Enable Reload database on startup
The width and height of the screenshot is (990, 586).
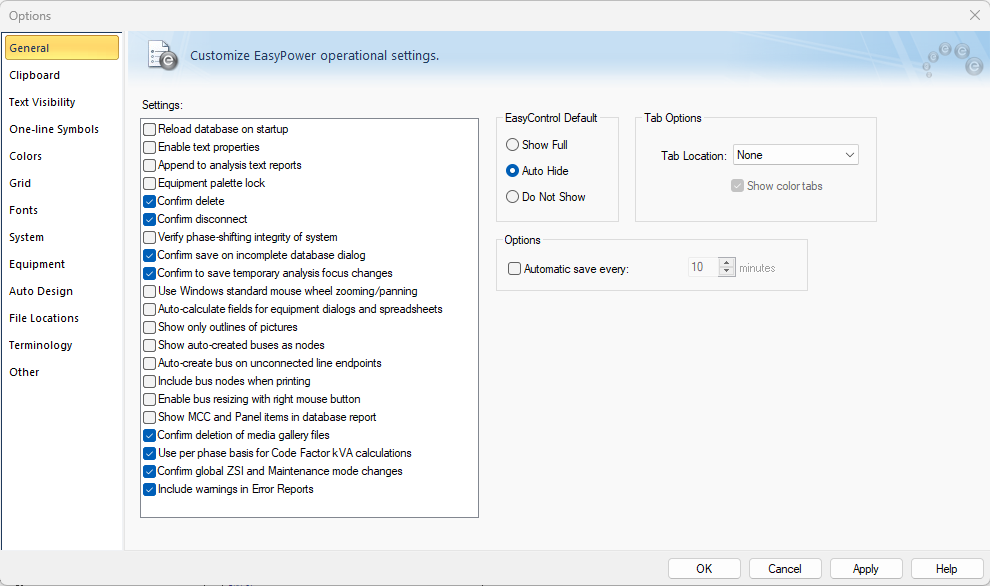(x=150, y=129)
